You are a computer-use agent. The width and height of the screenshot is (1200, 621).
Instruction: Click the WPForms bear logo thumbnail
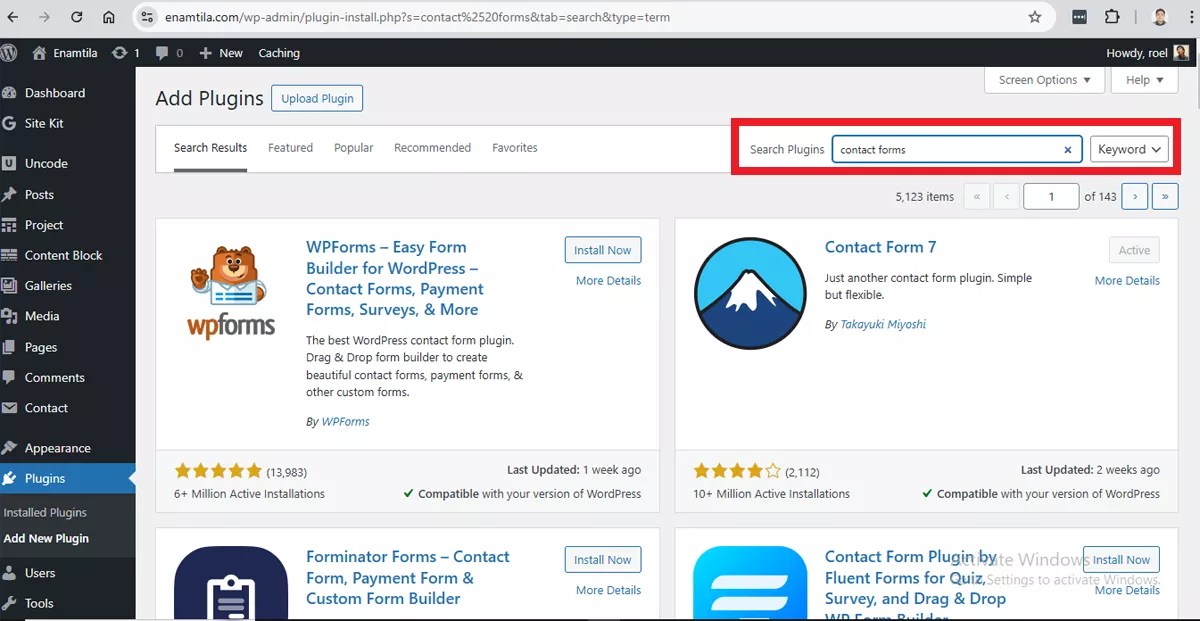click(231, 291)
